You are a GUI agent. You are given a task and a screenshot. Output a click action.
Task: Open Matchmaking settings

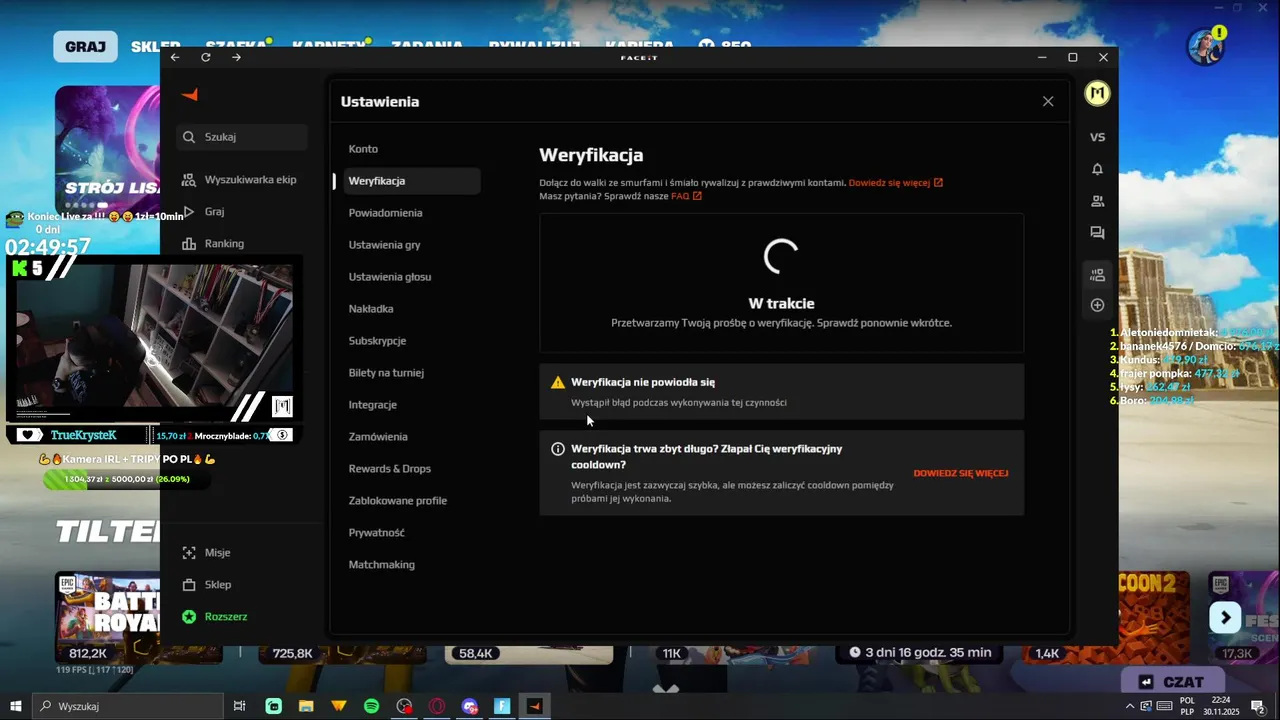coord(382,565)
